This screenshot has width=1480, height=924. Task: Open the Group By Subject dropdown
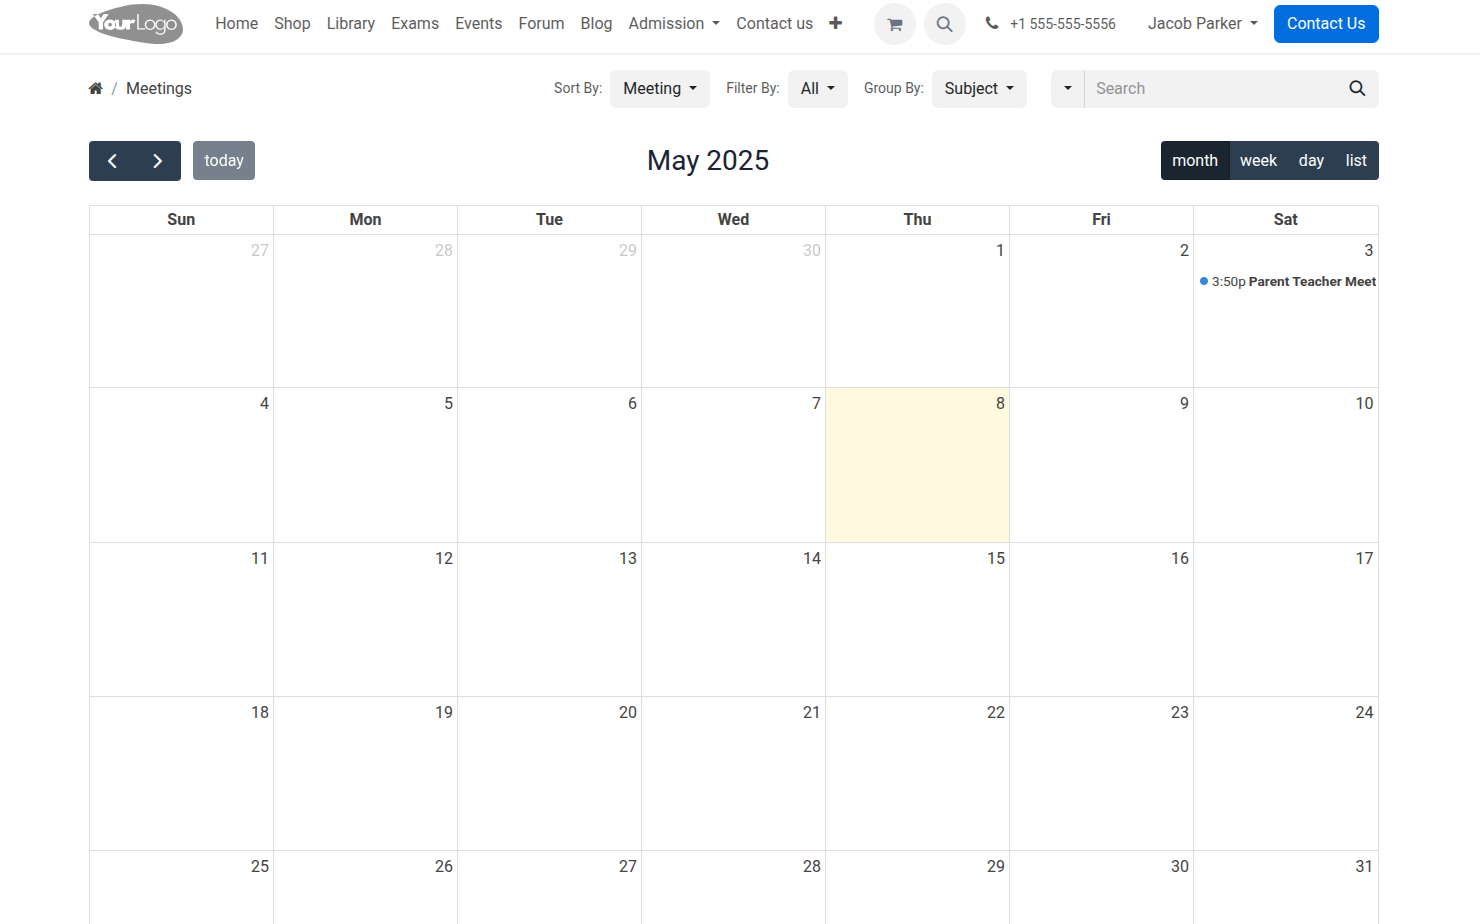tap(978, 89)
